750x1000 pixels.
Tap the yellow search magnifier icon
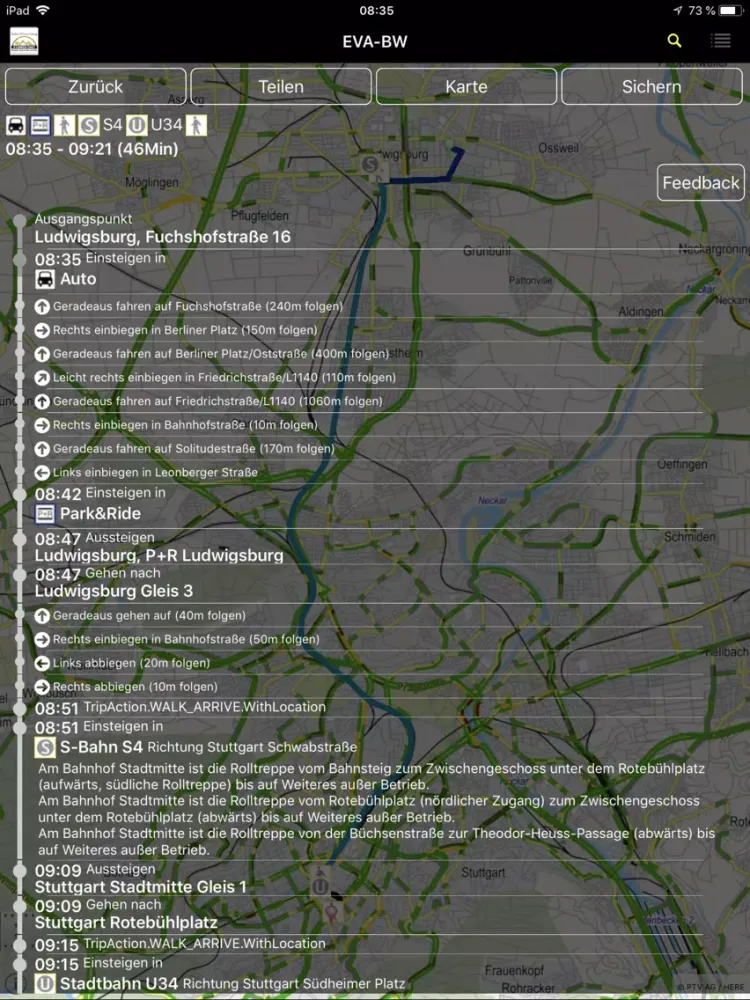click(674, 41)
